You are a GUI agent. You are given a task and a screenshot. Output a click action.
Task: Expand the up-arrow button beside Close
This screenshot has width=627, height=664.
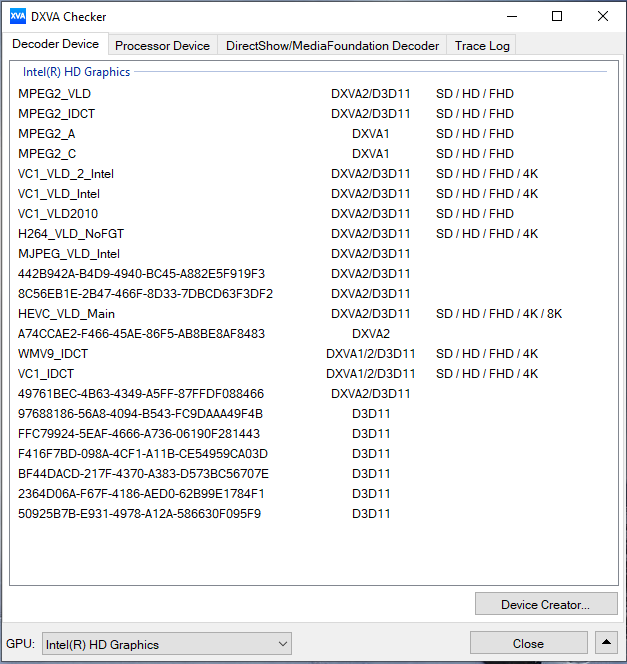[606, 643]
